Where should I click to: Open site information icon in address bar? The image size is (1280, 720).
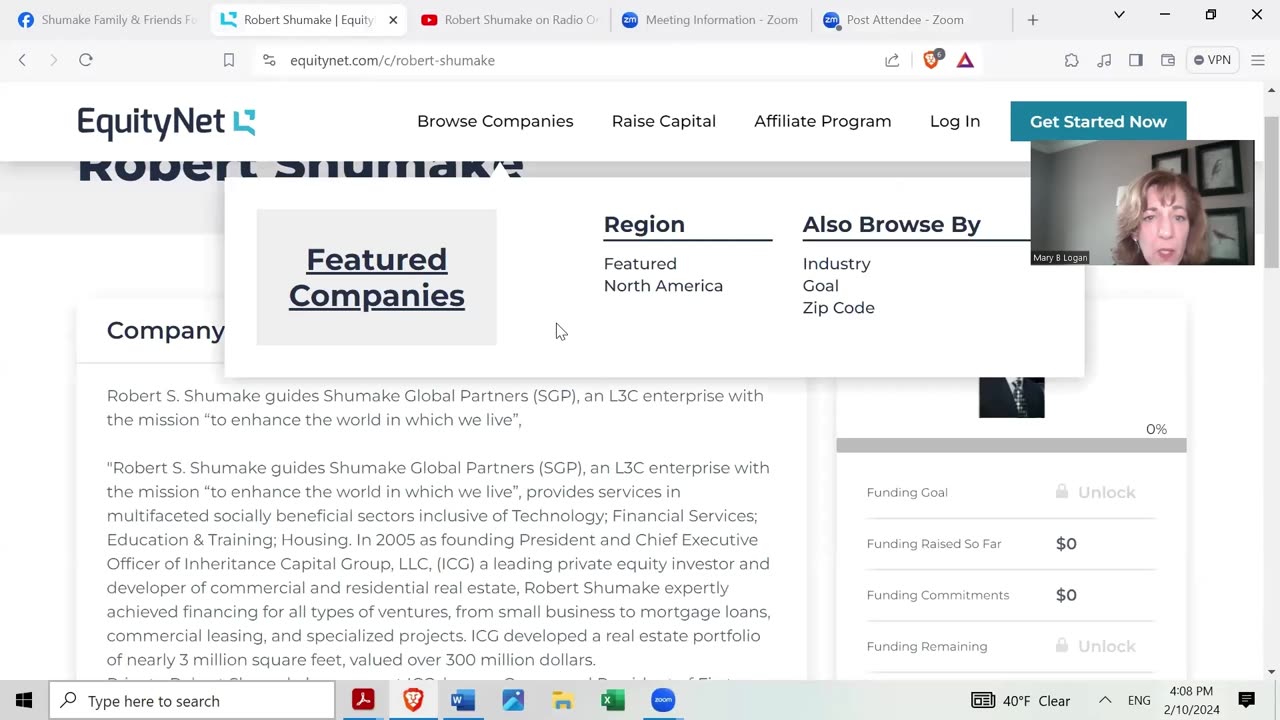(x=269, y=60)
